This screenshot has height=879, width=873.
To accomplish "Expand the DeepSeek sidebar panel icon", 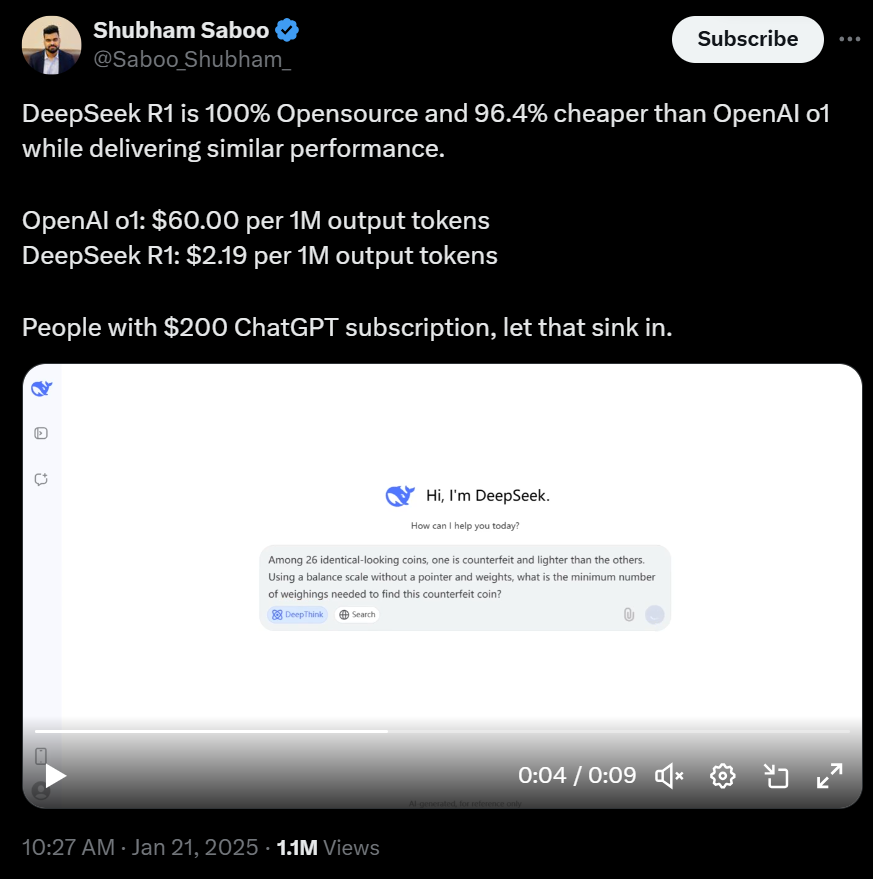I will (41, 433).
